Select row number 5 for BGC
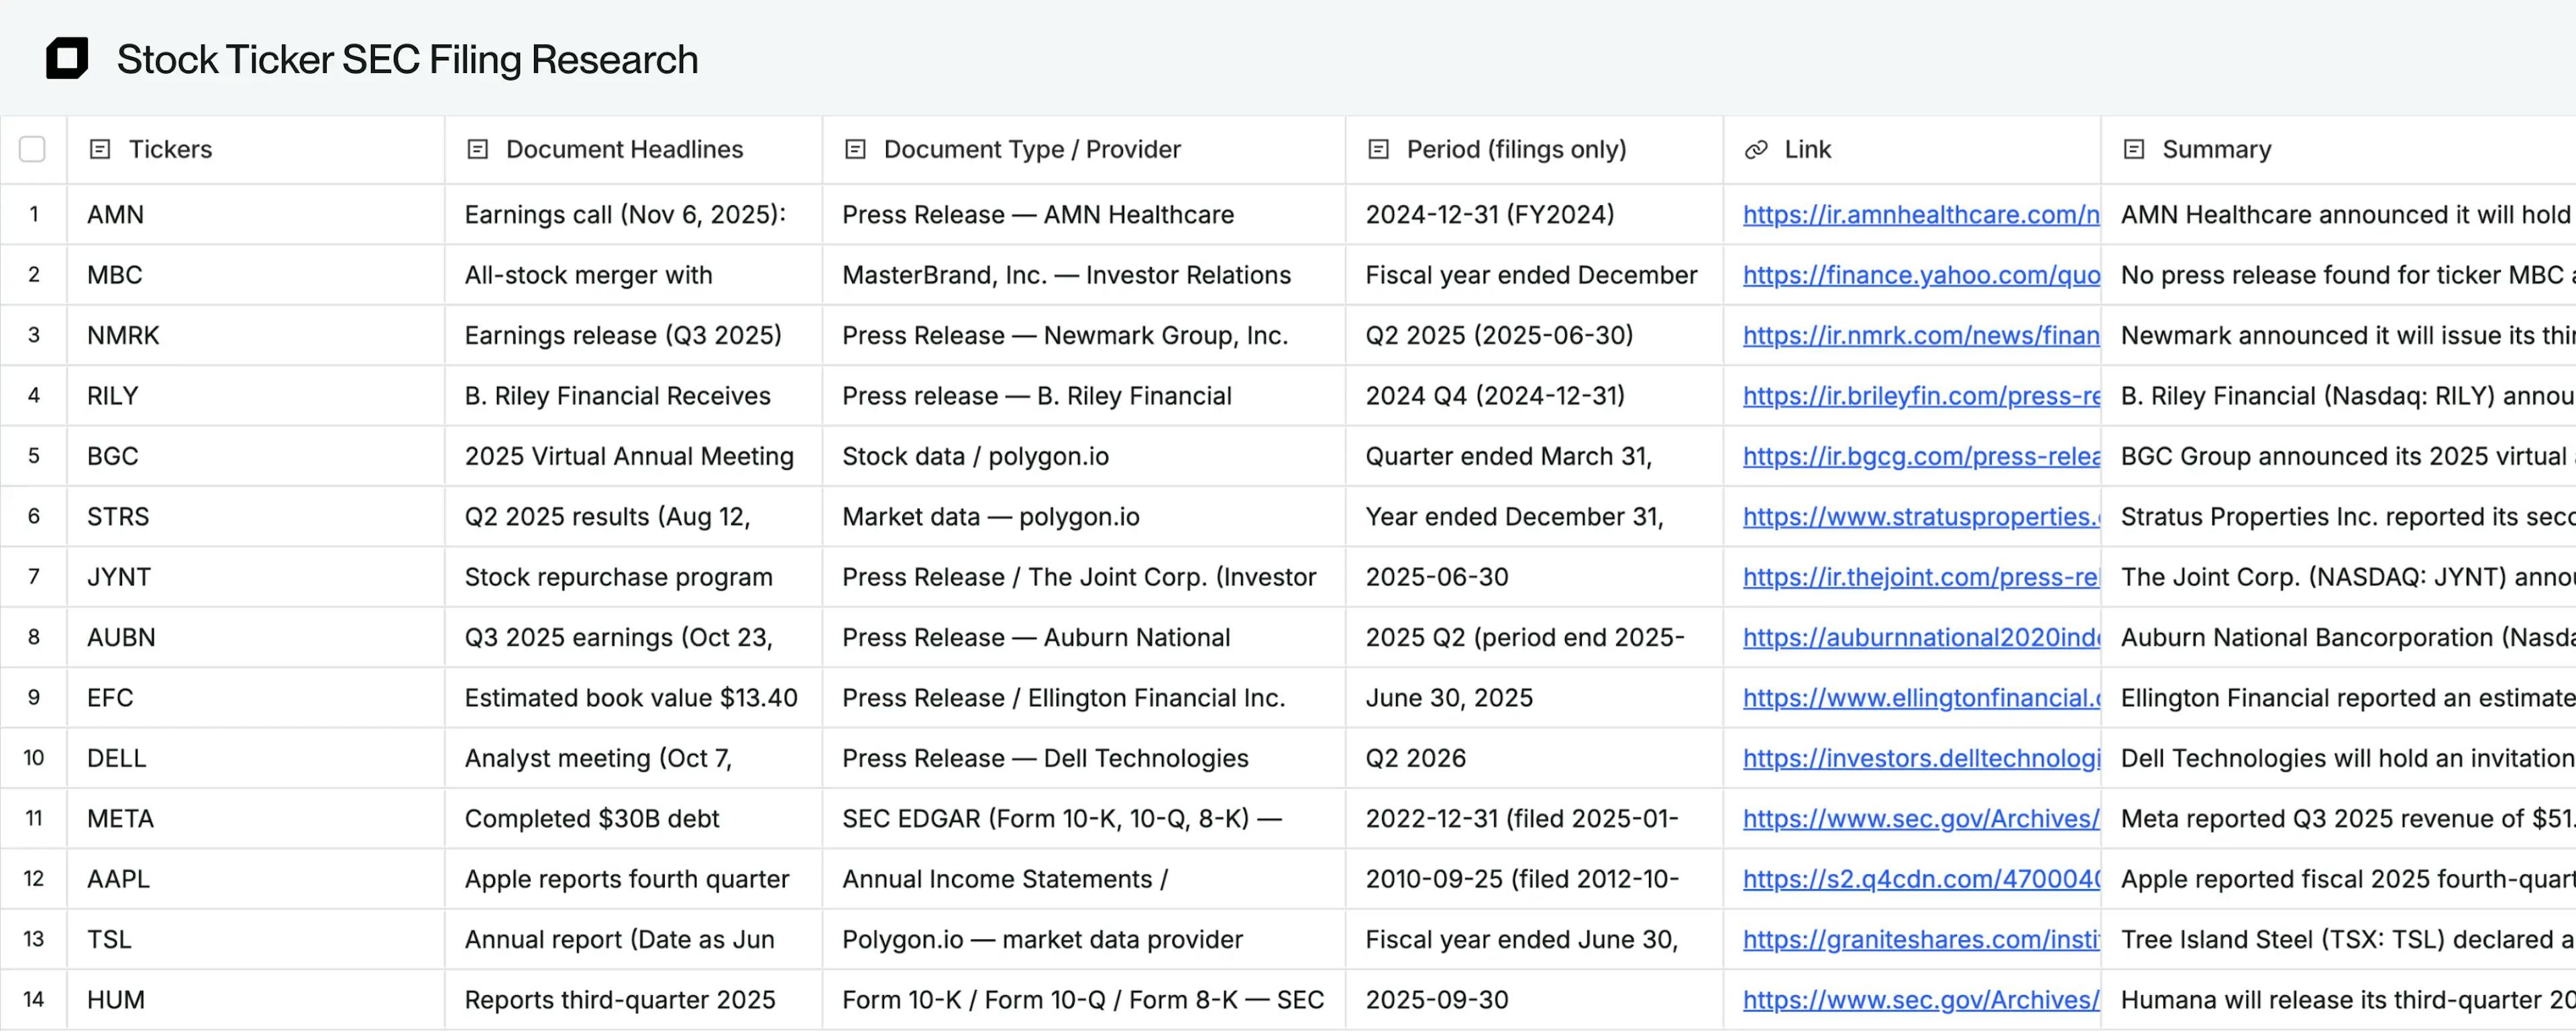The image size is (2576, 1032). [x=33, y=456]
